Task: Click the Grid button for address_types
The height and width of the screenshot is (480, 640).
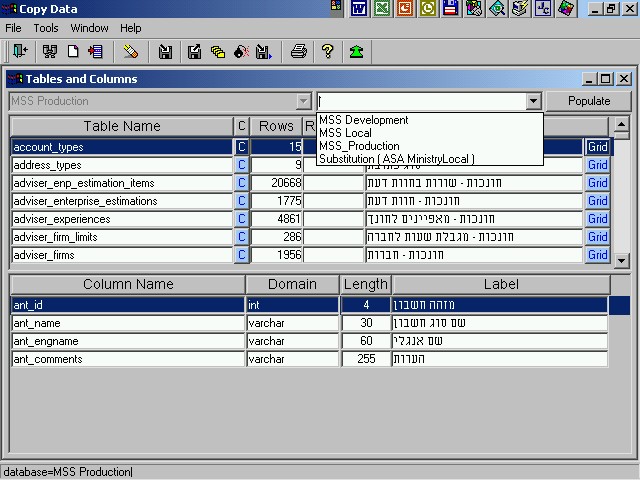Action: pos(597,165)
